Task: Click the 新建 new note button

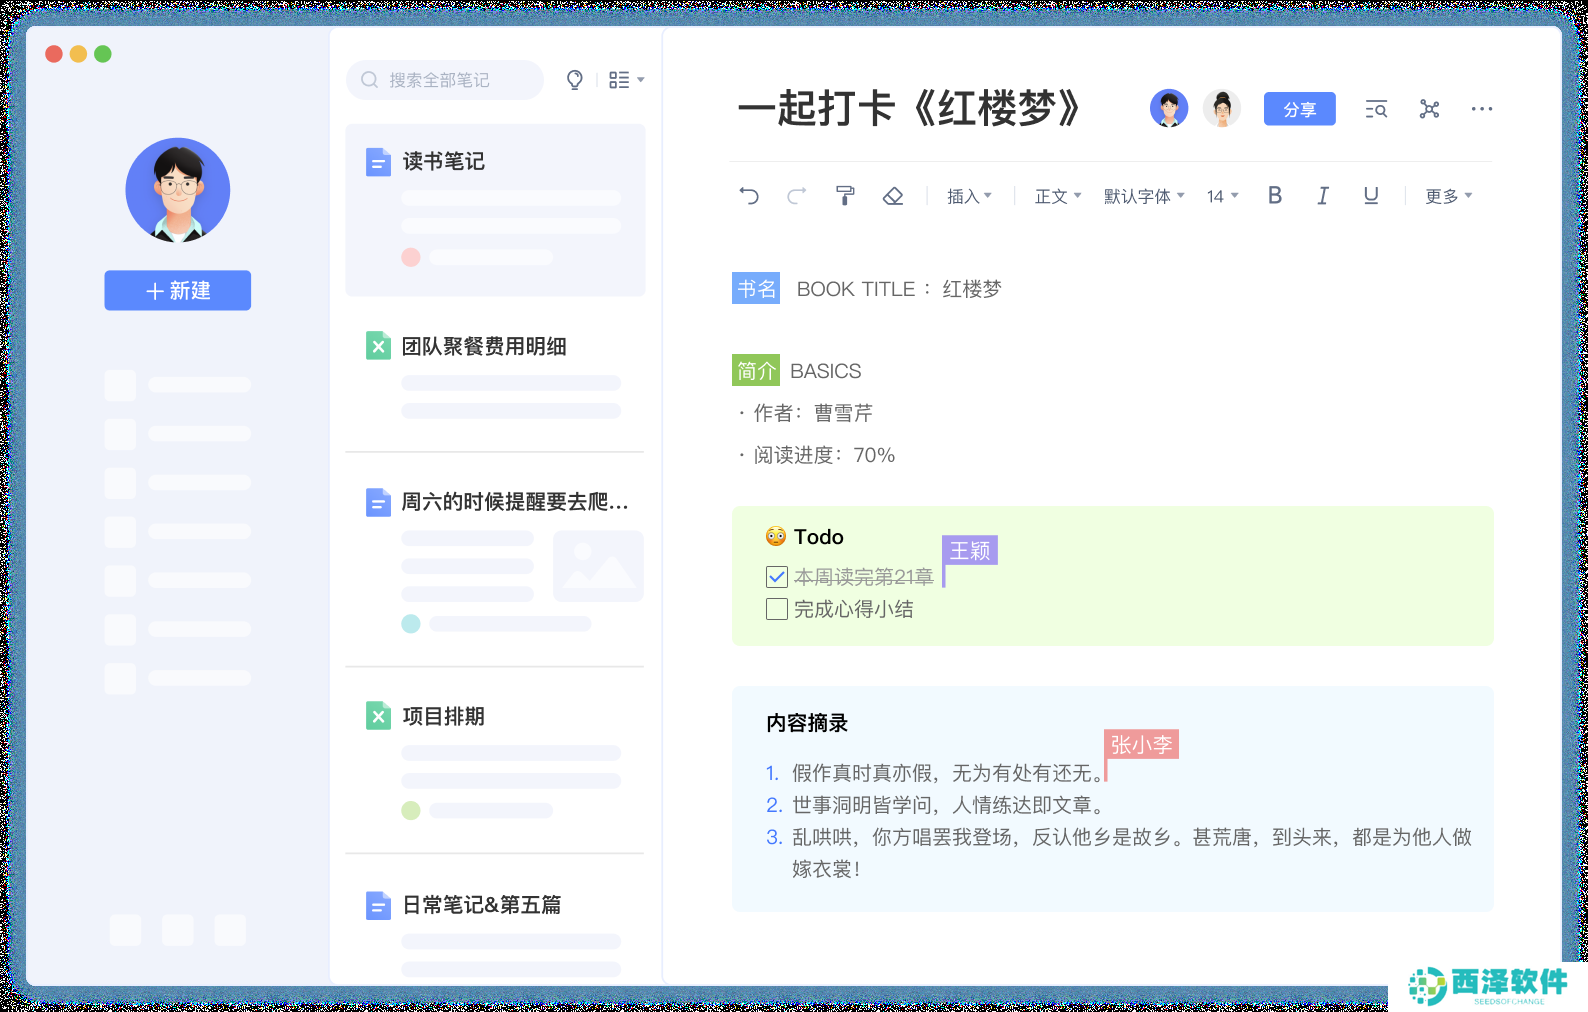Action: click(x=178, y=290)
